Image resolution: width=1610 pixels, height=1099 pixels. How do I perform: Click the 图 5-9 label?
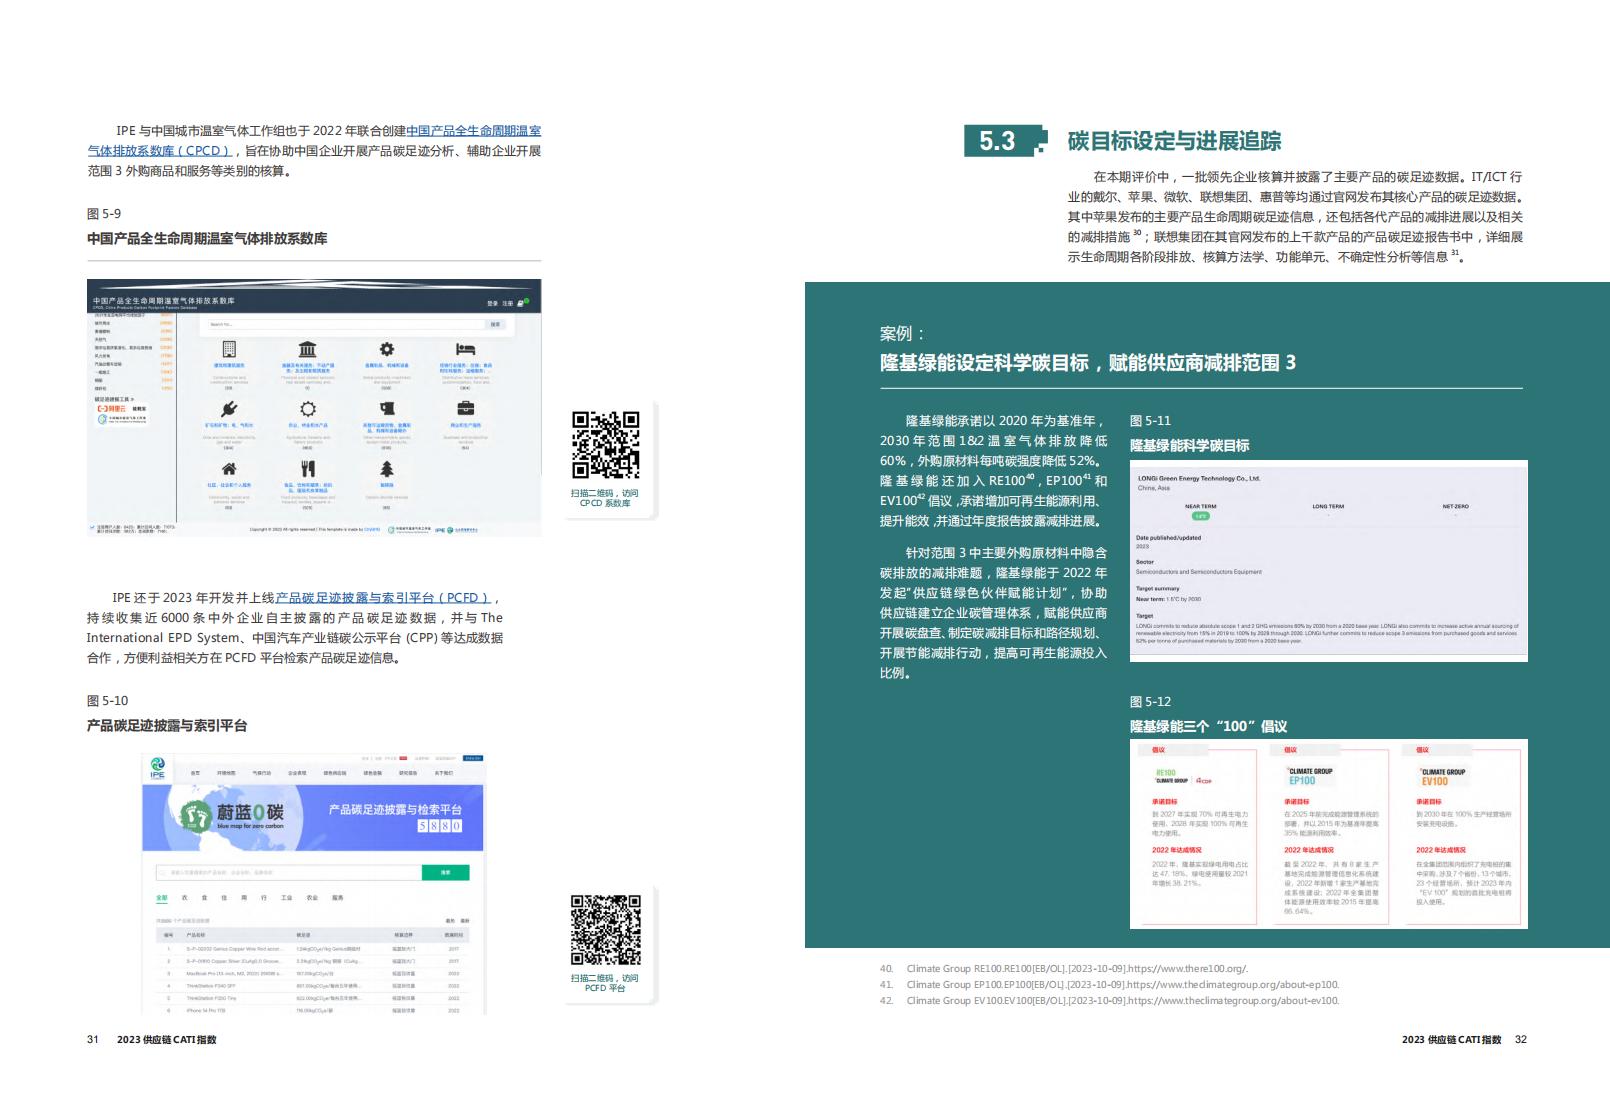pos(104,214)
